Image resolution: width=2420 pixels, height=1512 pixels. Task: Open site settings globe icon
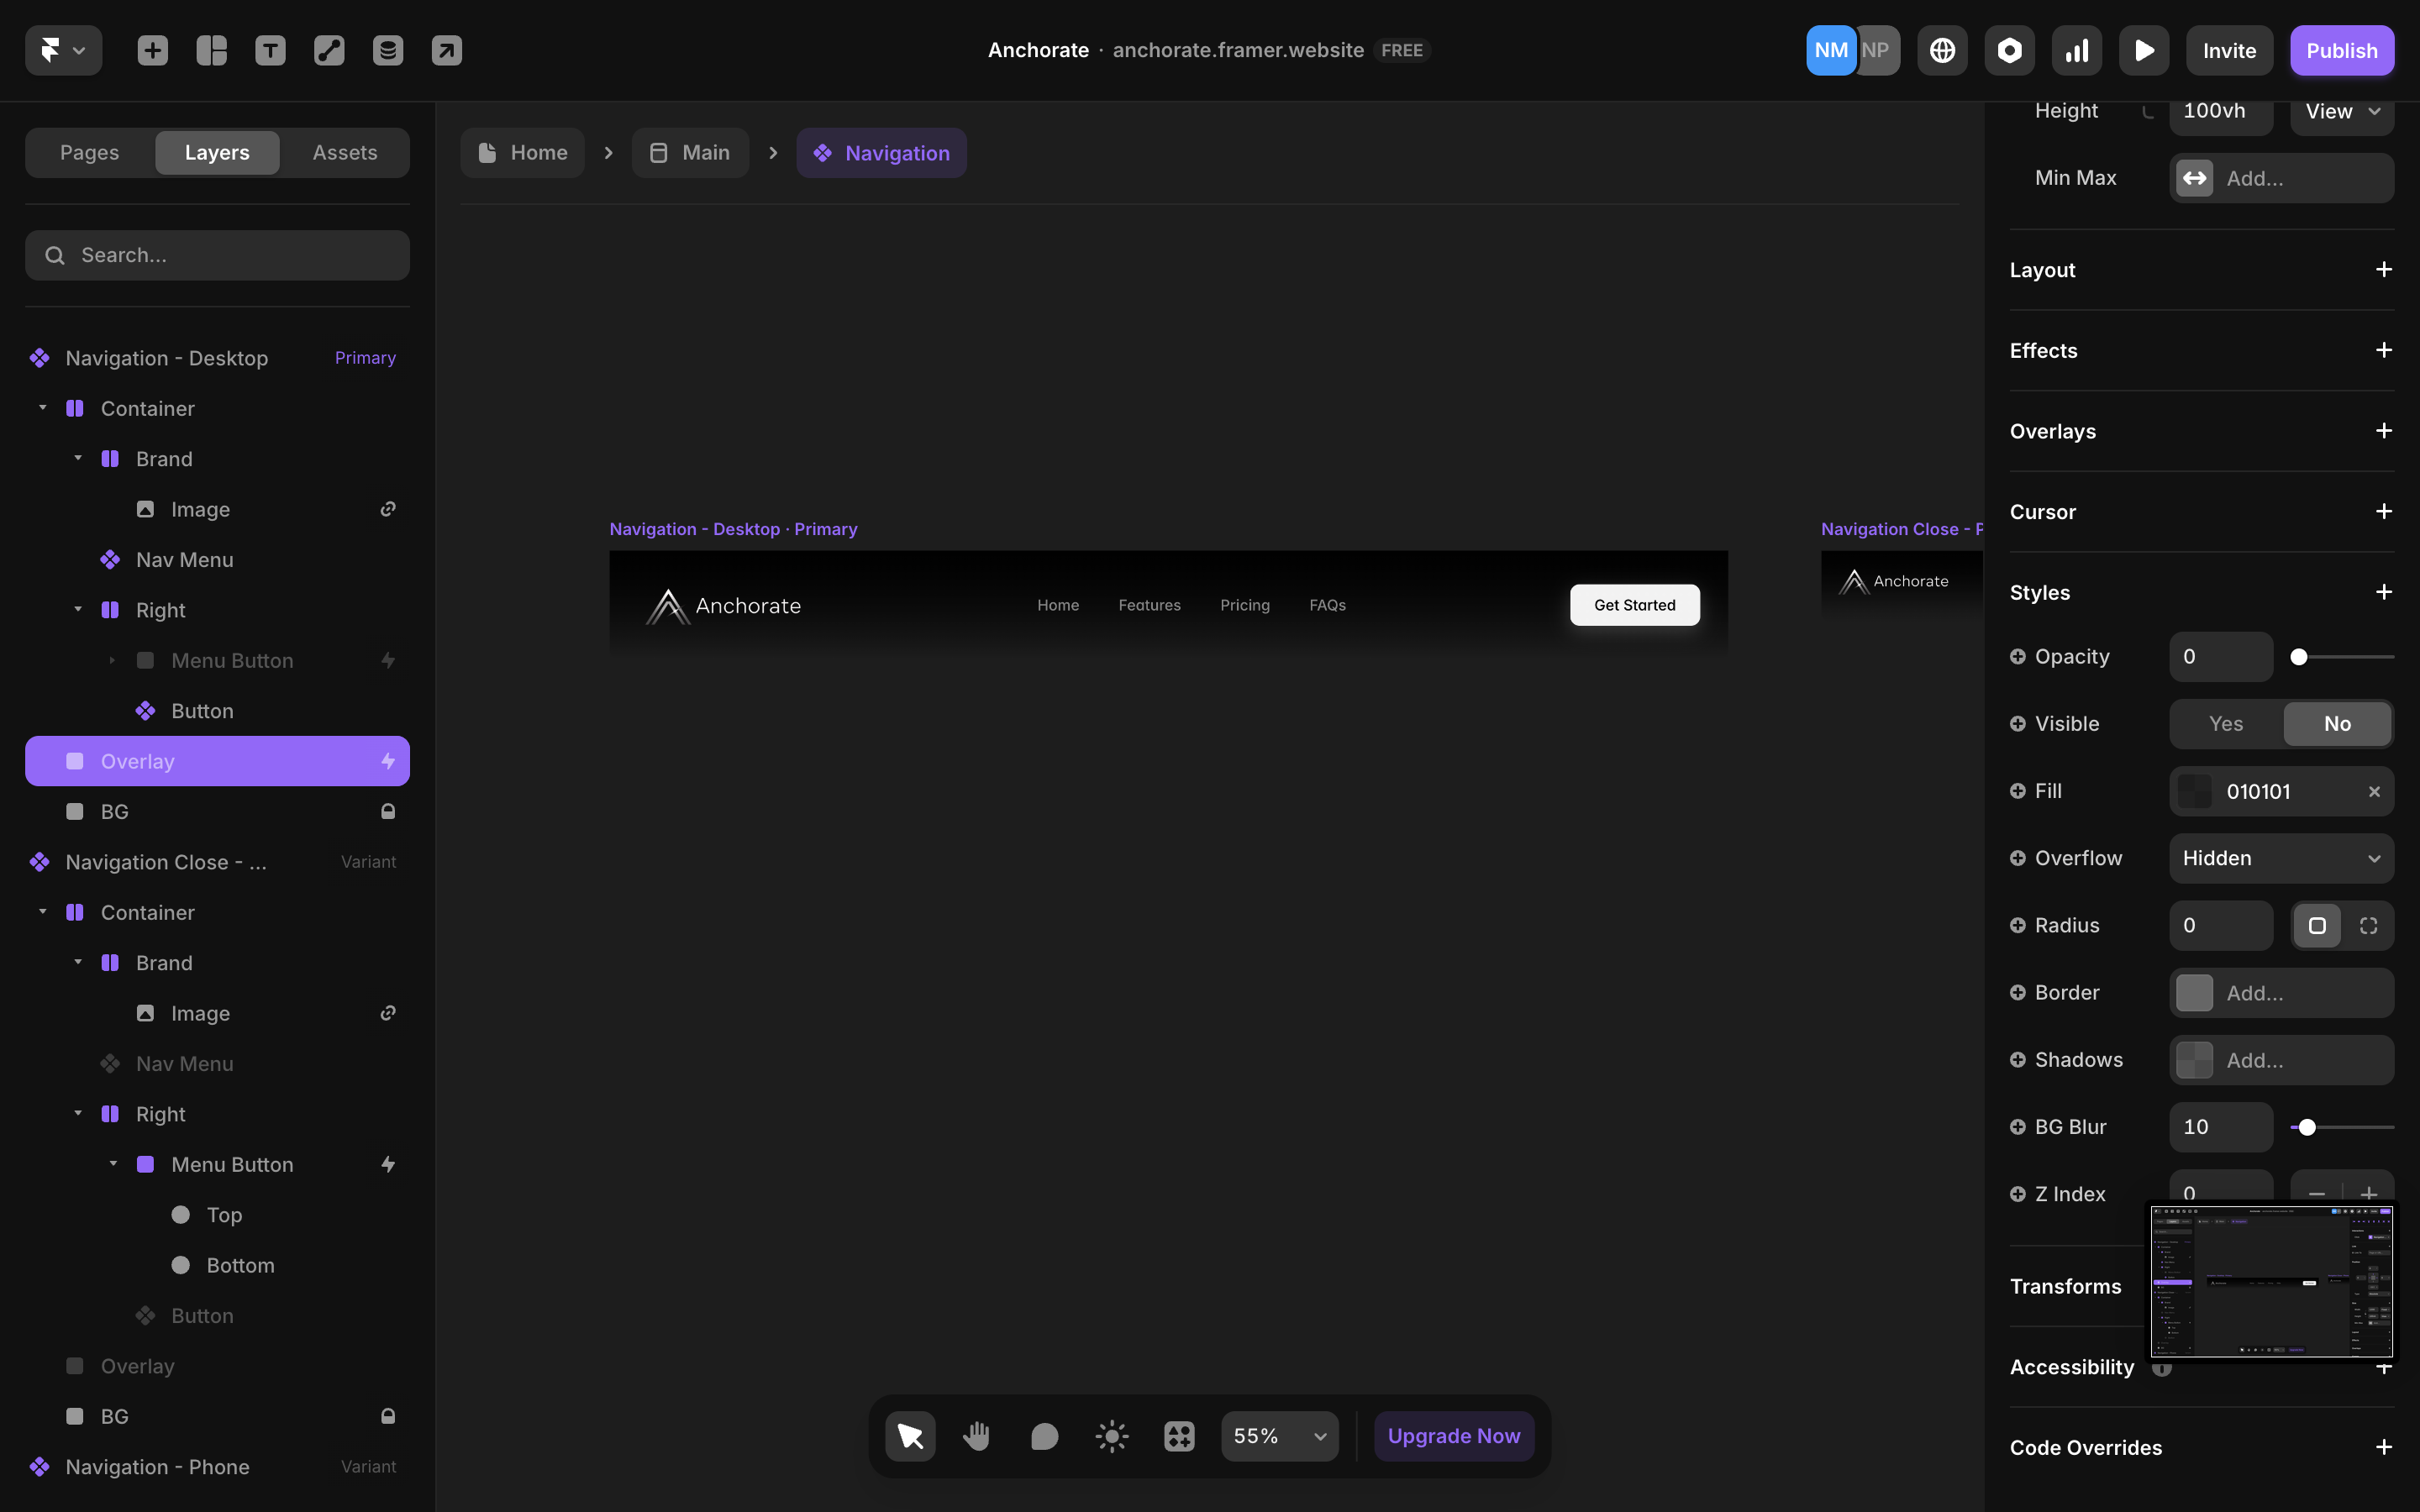pyautogui.click(x=1942, y=50)
